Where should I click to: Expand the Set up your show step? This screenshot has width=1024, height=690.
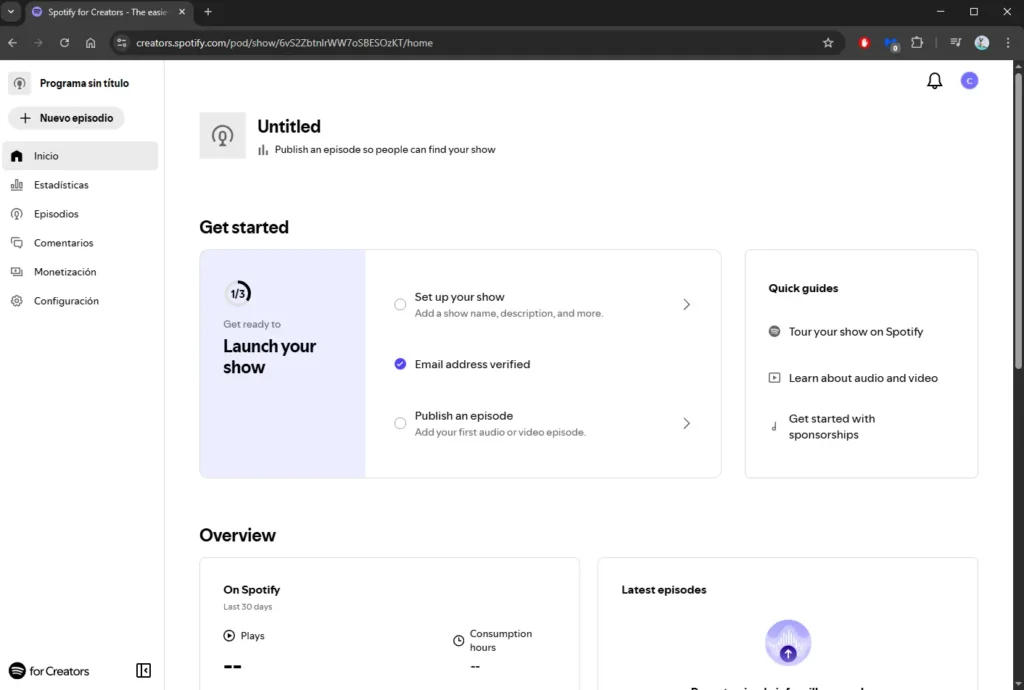686,304
